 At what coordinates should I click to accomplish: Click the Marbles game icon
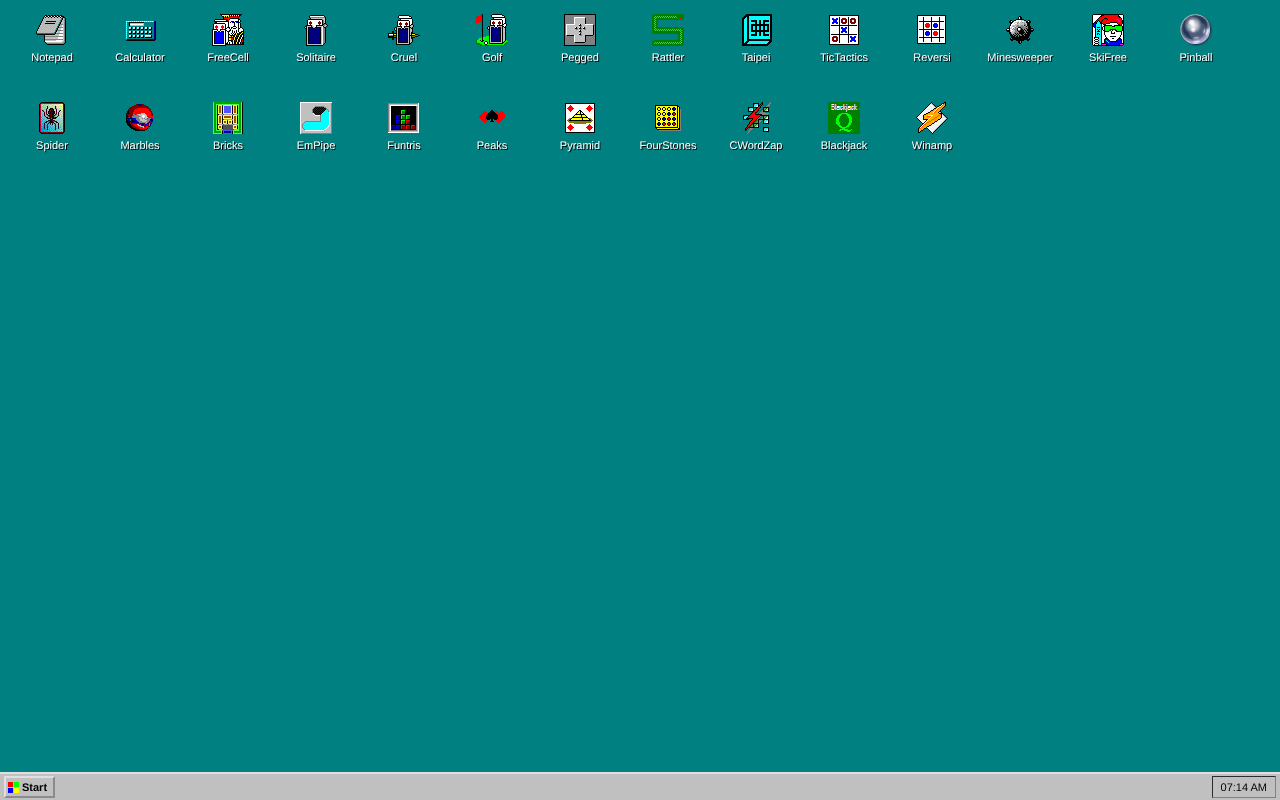[x=140, y=118]
